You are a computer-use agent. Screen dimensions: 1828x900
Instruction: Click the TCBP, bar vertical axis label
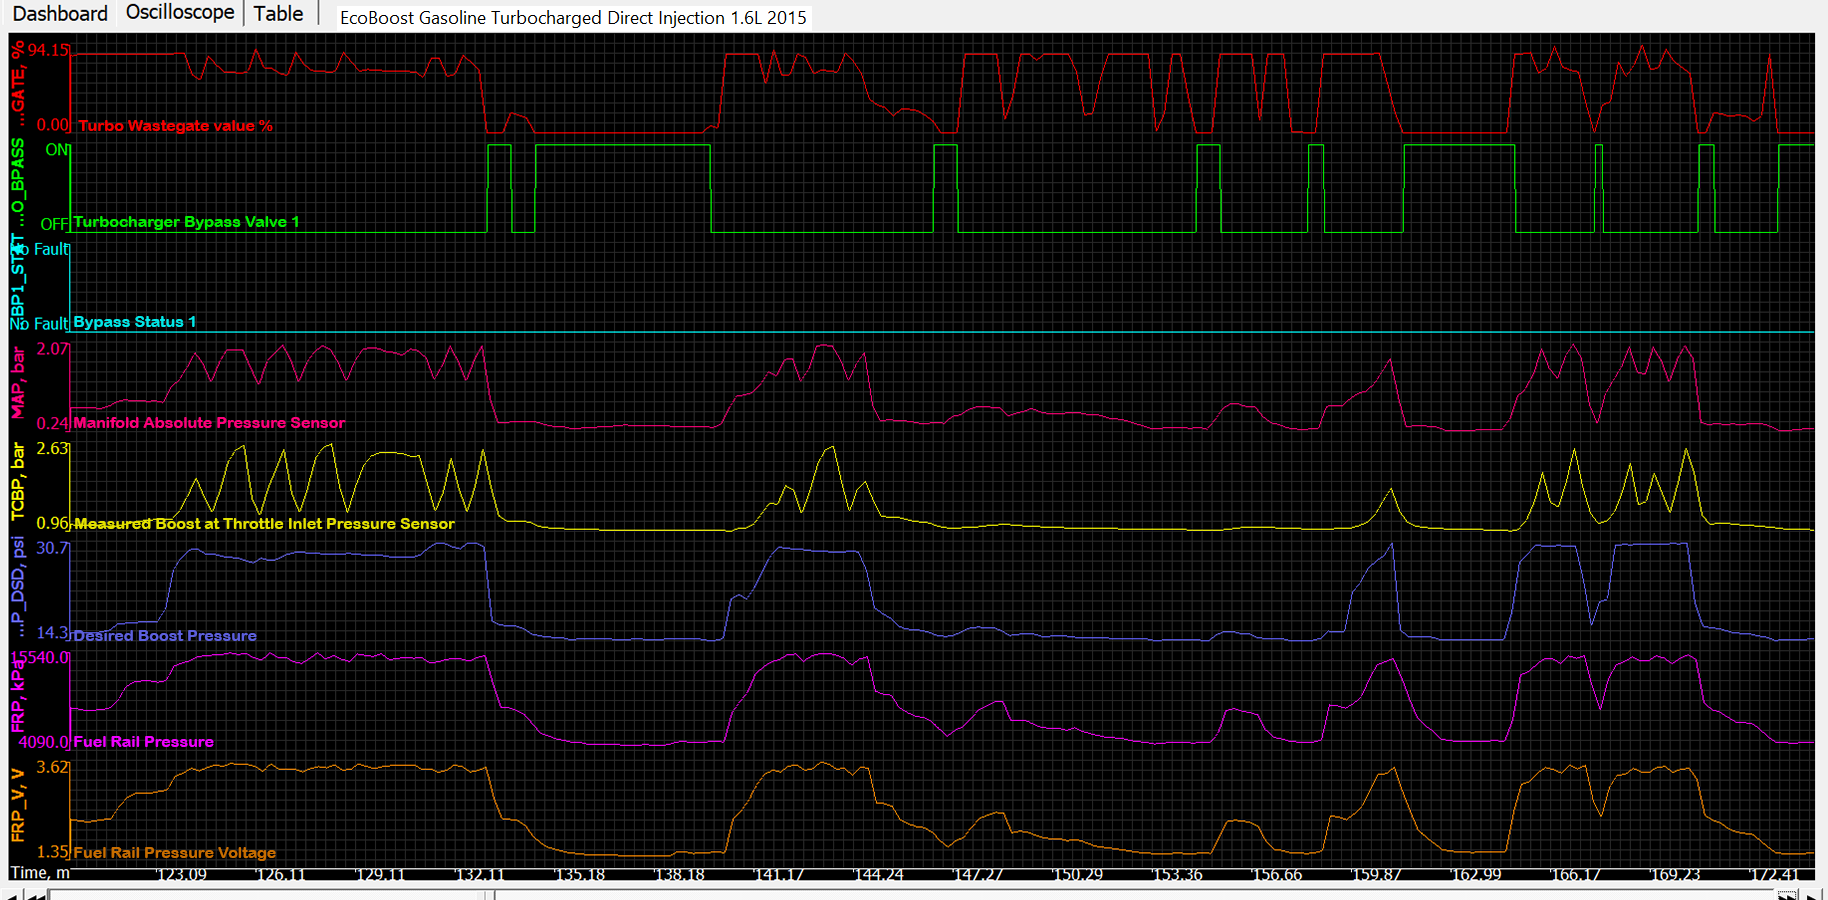click(x=18, y=483)
